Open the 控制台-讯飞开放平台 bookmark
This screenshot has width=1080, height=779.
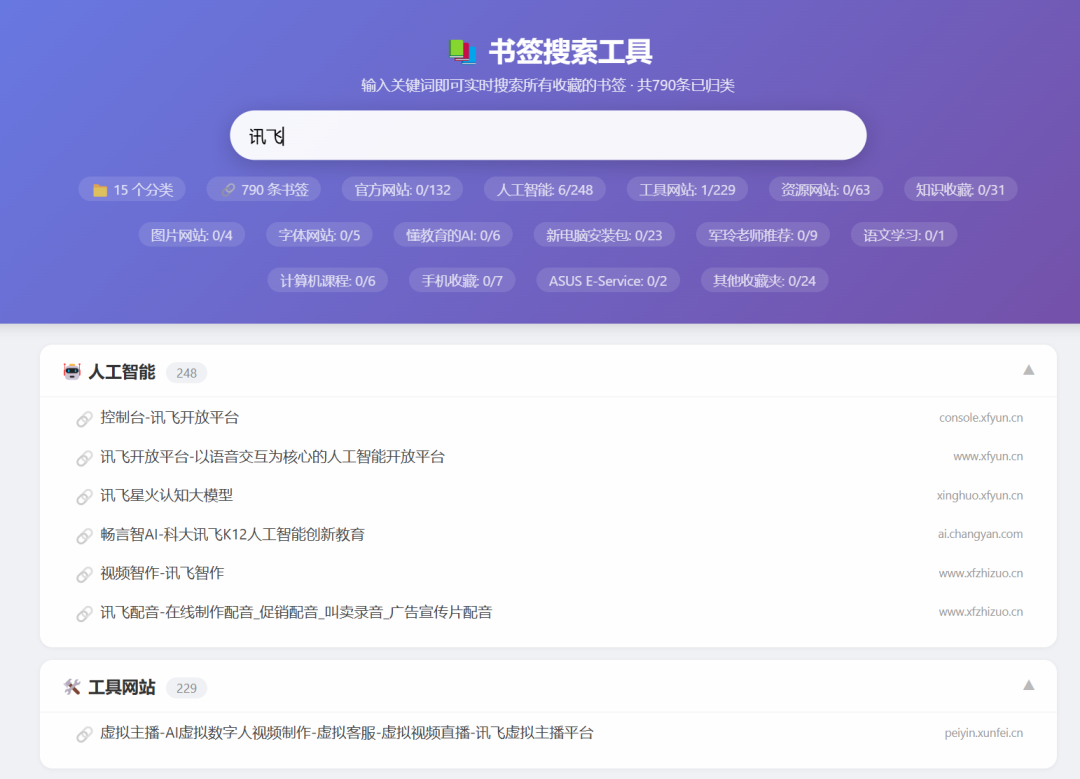(x=169, y=417)
